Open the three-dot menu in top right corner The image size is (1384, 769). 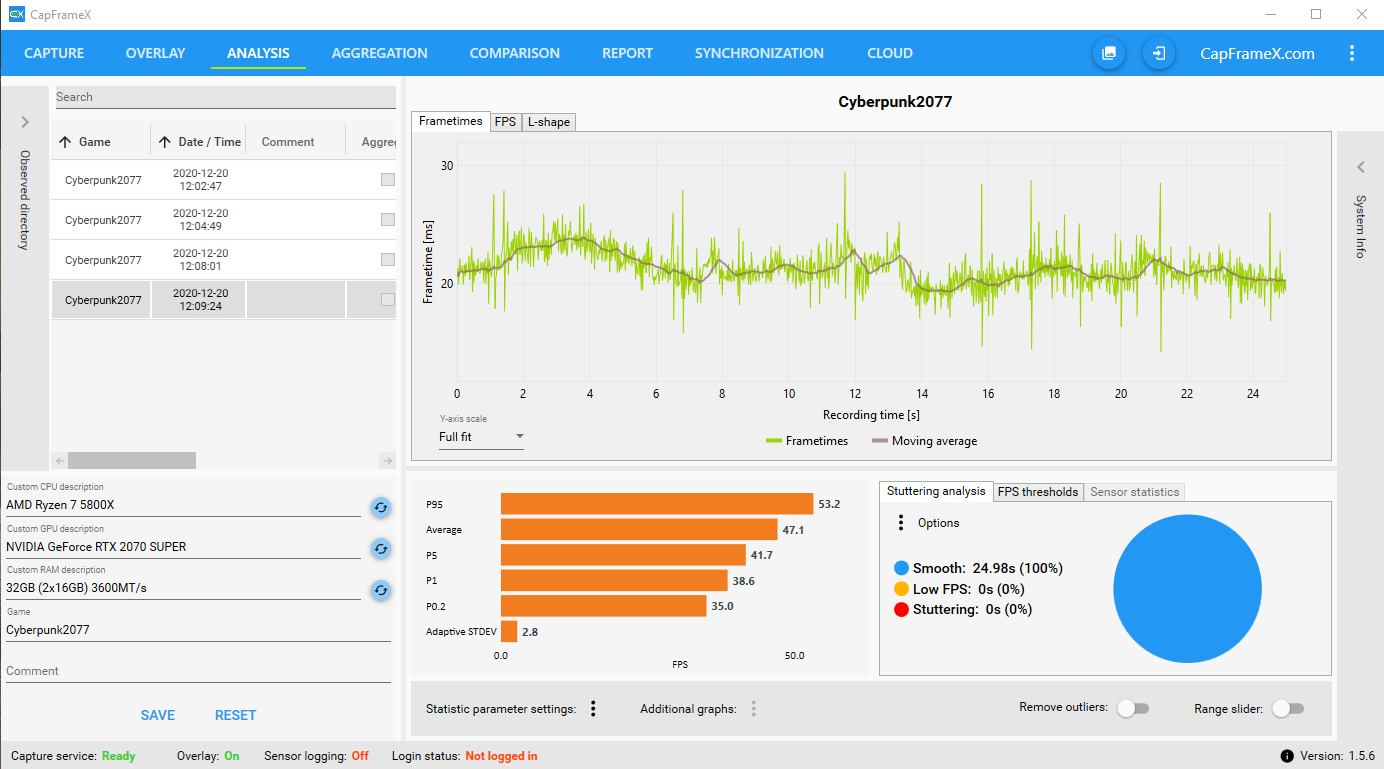(x=1352, y=53)
